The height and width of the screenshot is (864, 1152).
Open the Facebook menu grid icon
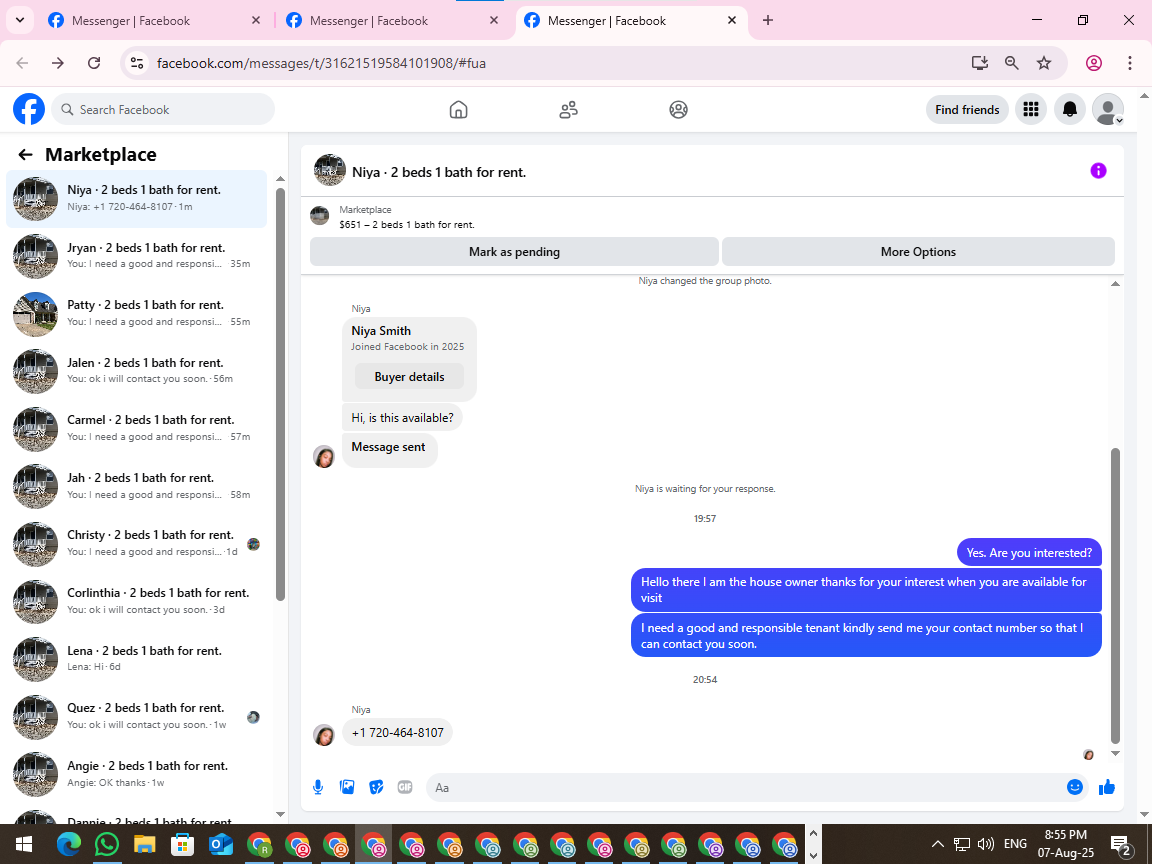[1031, 109]
